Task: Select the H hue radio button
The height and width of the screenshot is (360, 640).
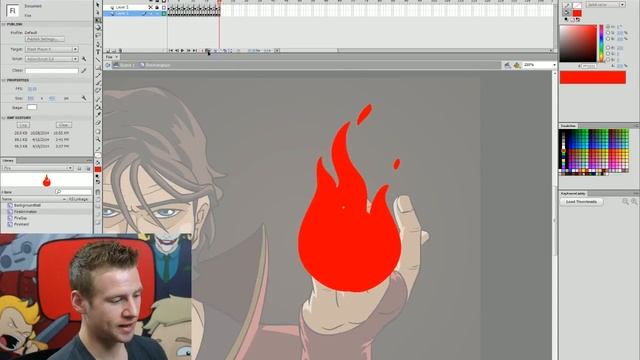Action: tap(608, 27)
